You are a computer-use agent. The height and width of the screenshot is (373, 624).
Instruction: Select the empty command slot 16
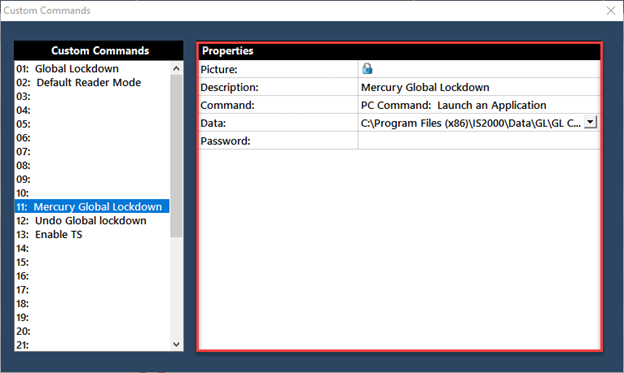(92, 276)
